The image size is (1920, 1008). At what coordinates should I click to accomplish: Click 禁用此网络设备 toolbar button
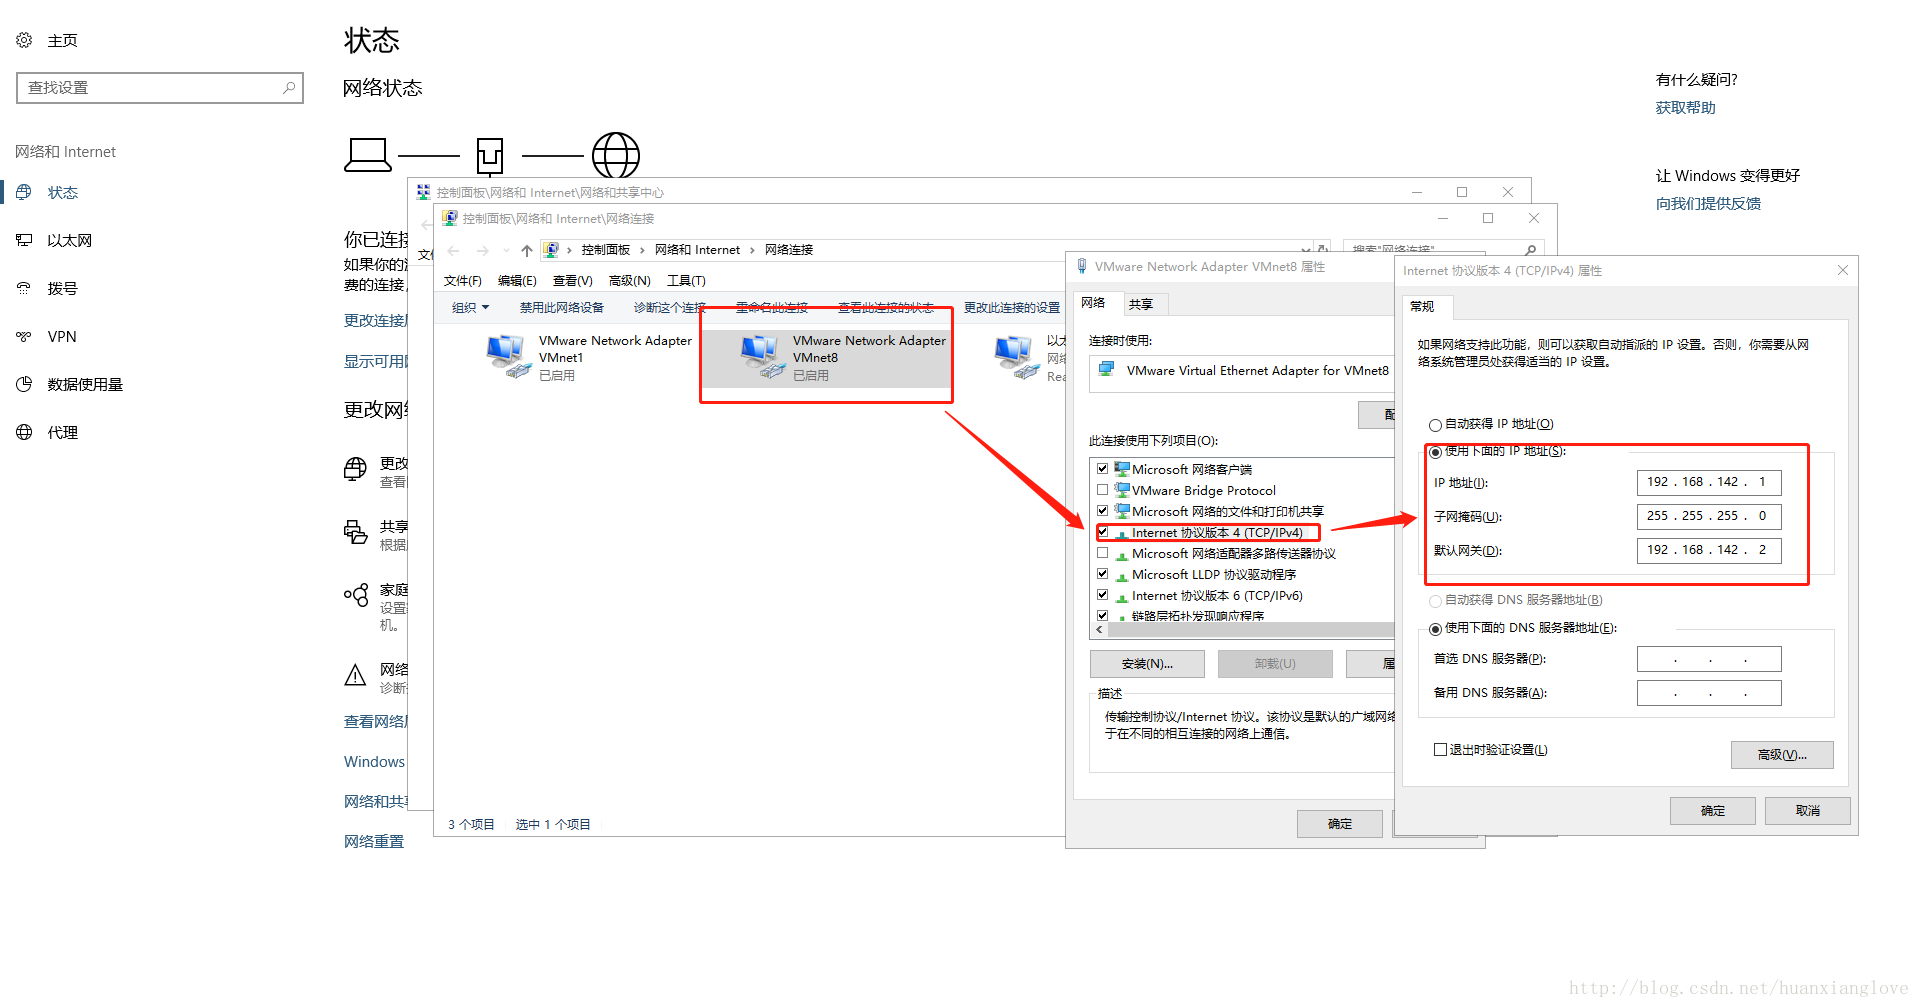(x=562, y=308)
